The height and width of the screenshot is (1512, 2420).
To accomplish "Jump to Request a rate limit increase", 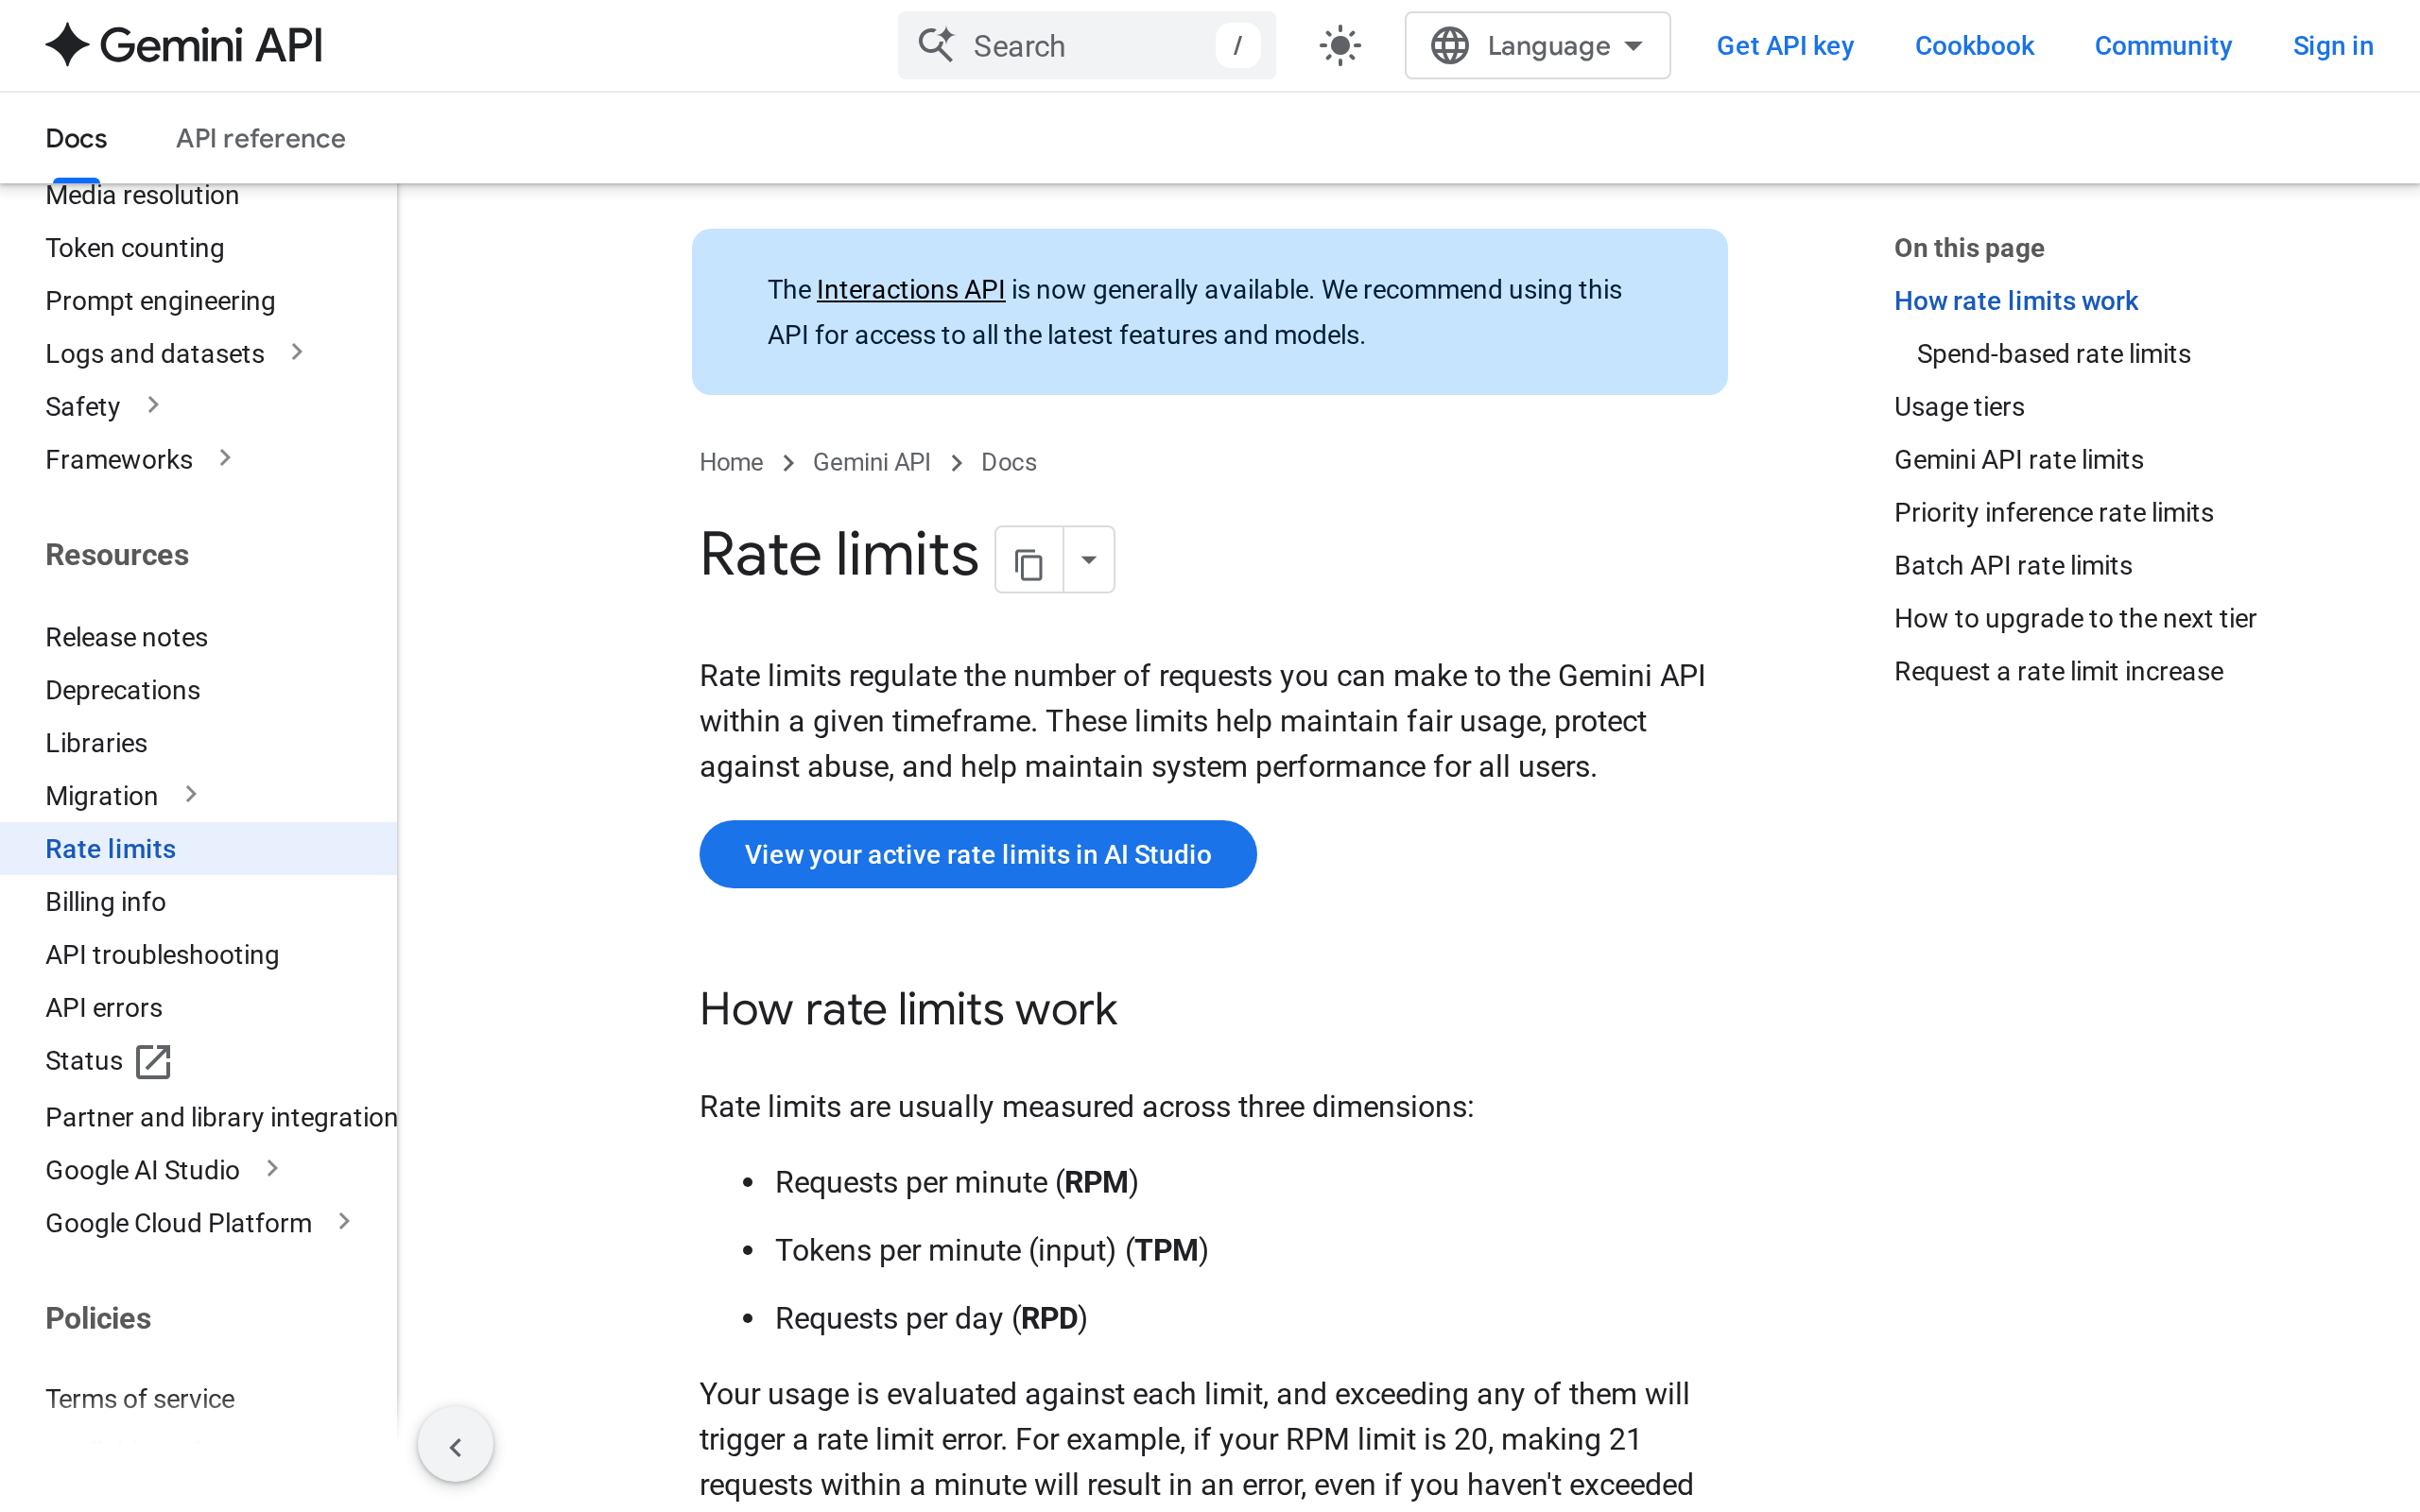I will pos(2058,672).
